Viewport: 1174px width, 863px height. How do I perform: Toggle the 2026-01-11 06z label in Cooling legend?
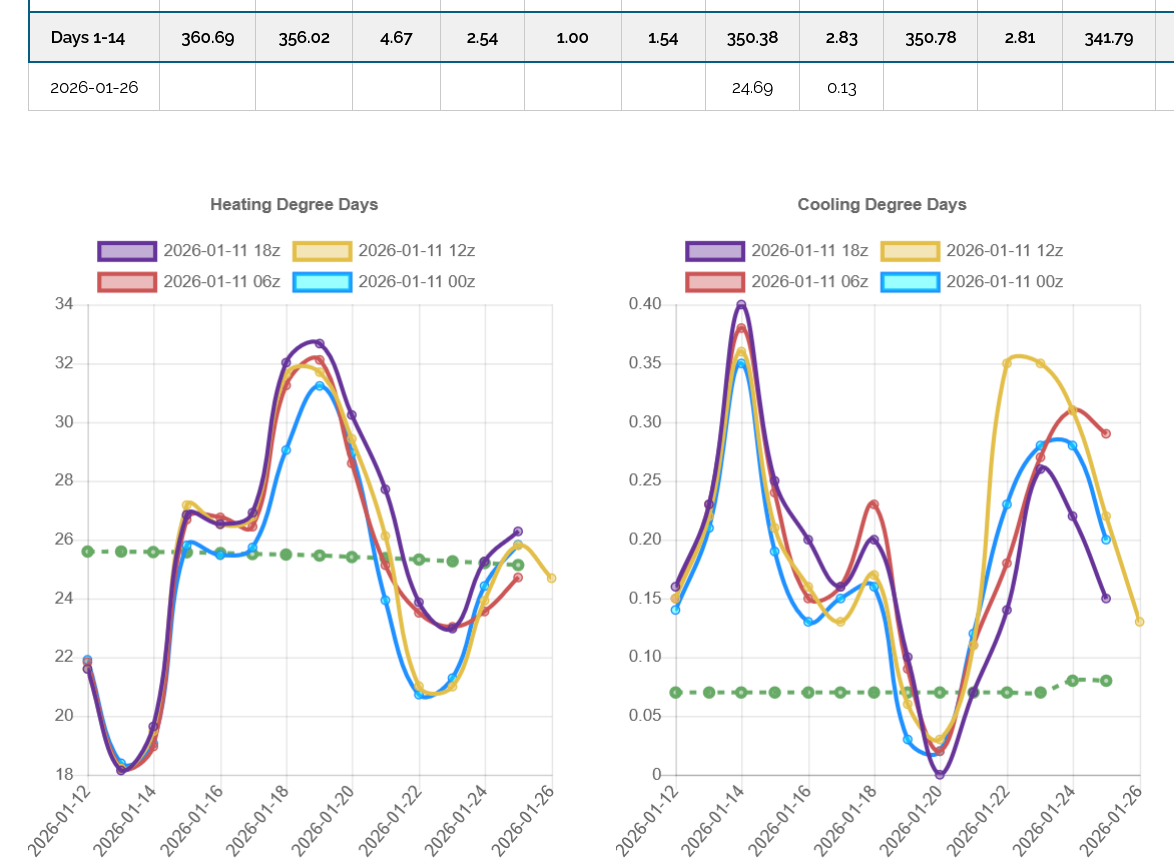pos(809,281)
